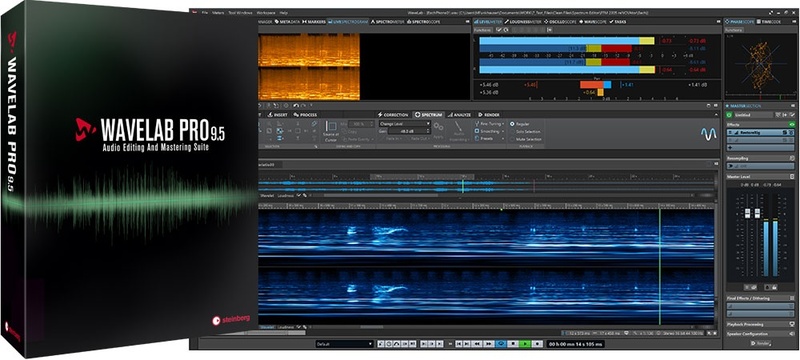Click the Render button in Master Section

(761, 343)
